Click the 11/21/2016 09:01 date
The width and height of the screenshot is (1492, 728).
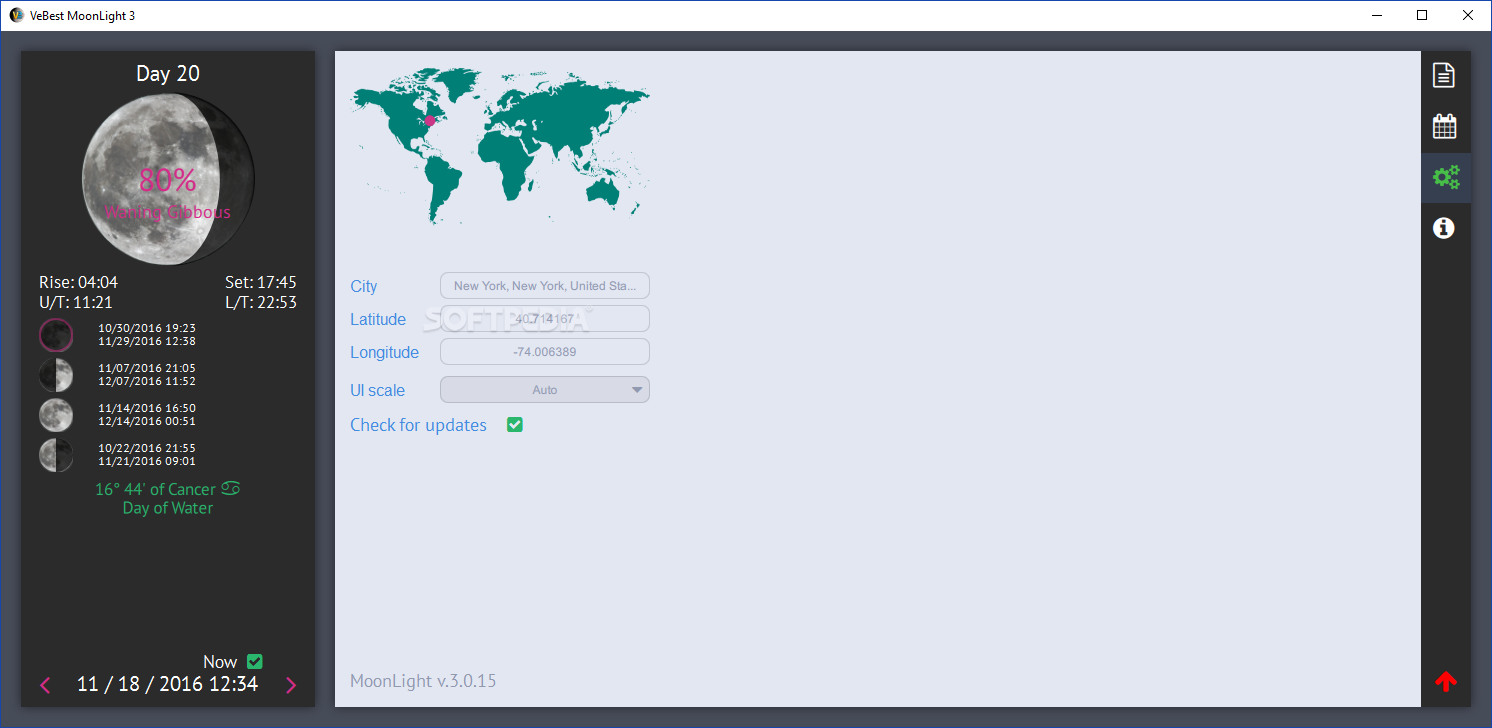[x=147, y=462]
